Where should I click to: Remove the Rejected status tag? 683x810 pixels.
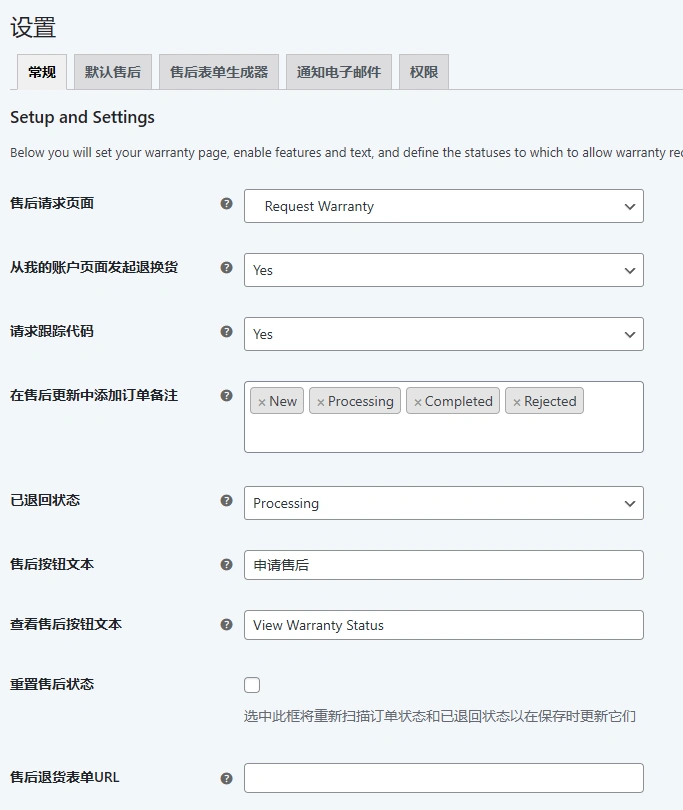click(517, 400)
